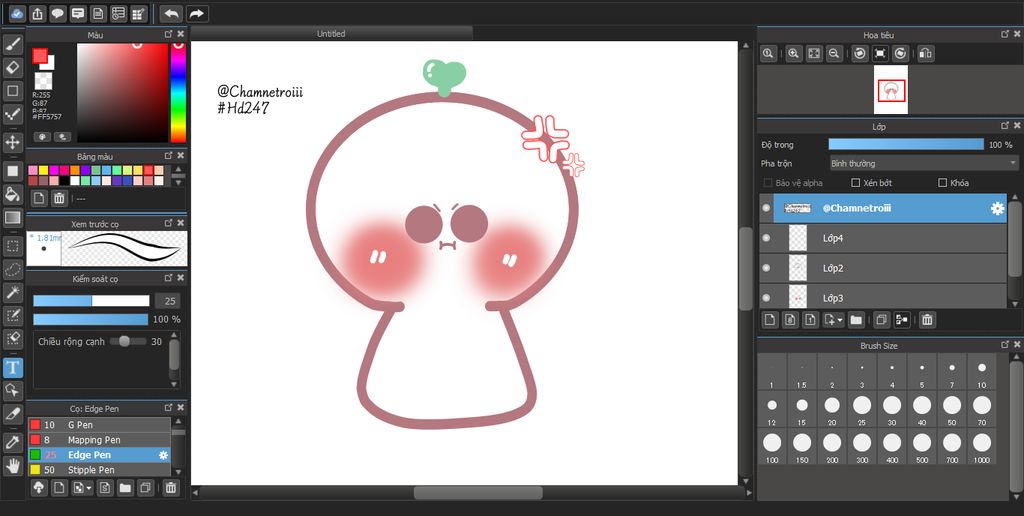This screenshot has width=1024, height=516.
Task: Select the Brush tool in left toolbar
Action: pyautogui.click(x=13, y=44)
